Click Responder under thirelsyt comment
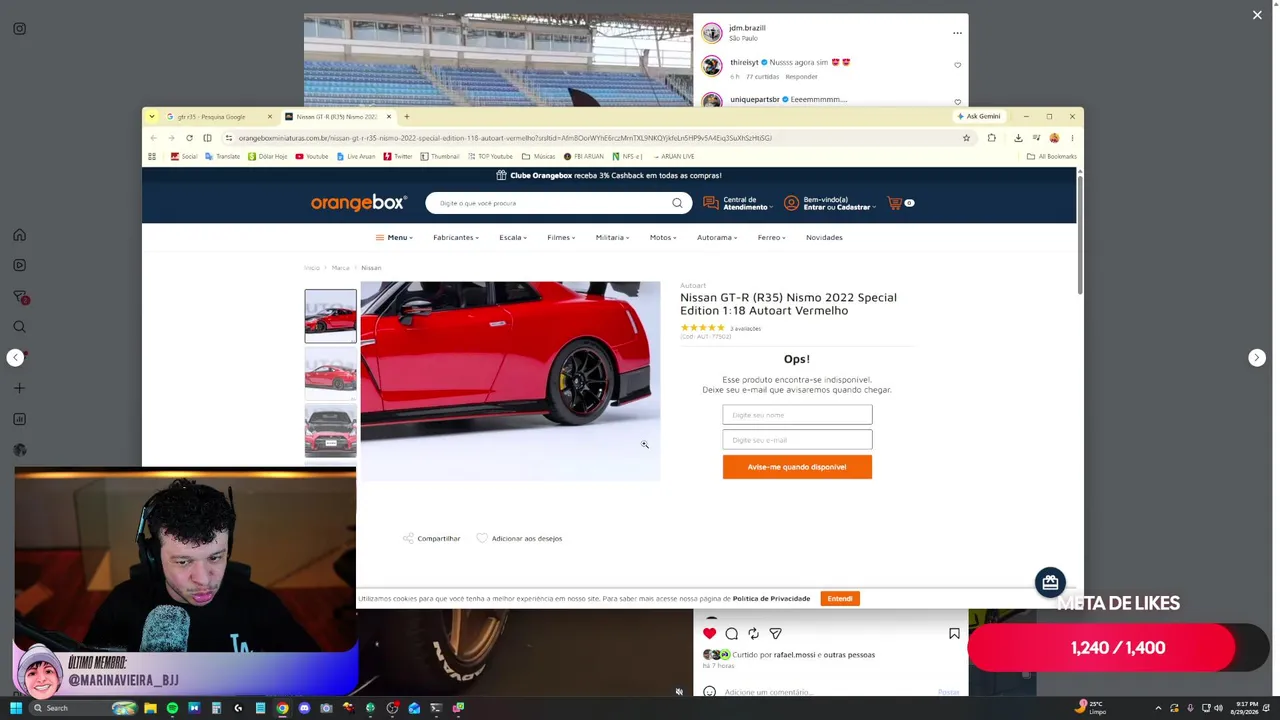 click(801, 77)
